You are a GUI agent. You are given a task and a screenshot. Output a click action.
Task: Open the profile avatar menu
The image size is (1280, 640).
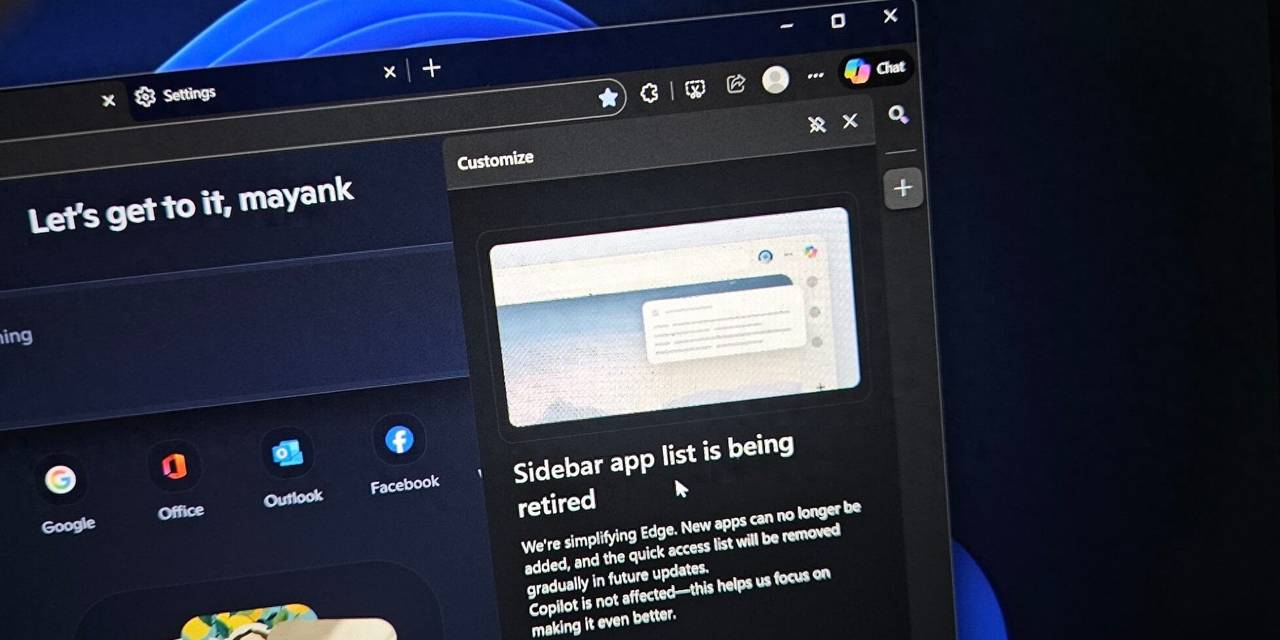tap(775, 80)
